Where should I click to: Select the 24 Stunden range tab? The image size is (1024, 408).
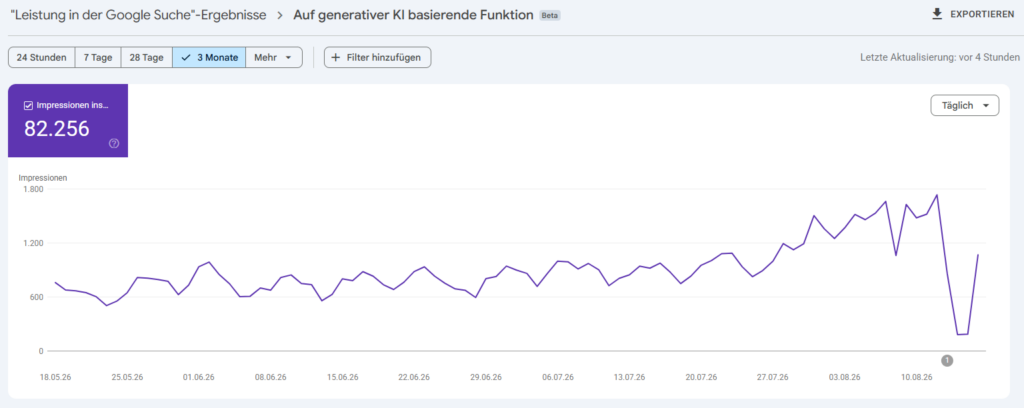42,57
